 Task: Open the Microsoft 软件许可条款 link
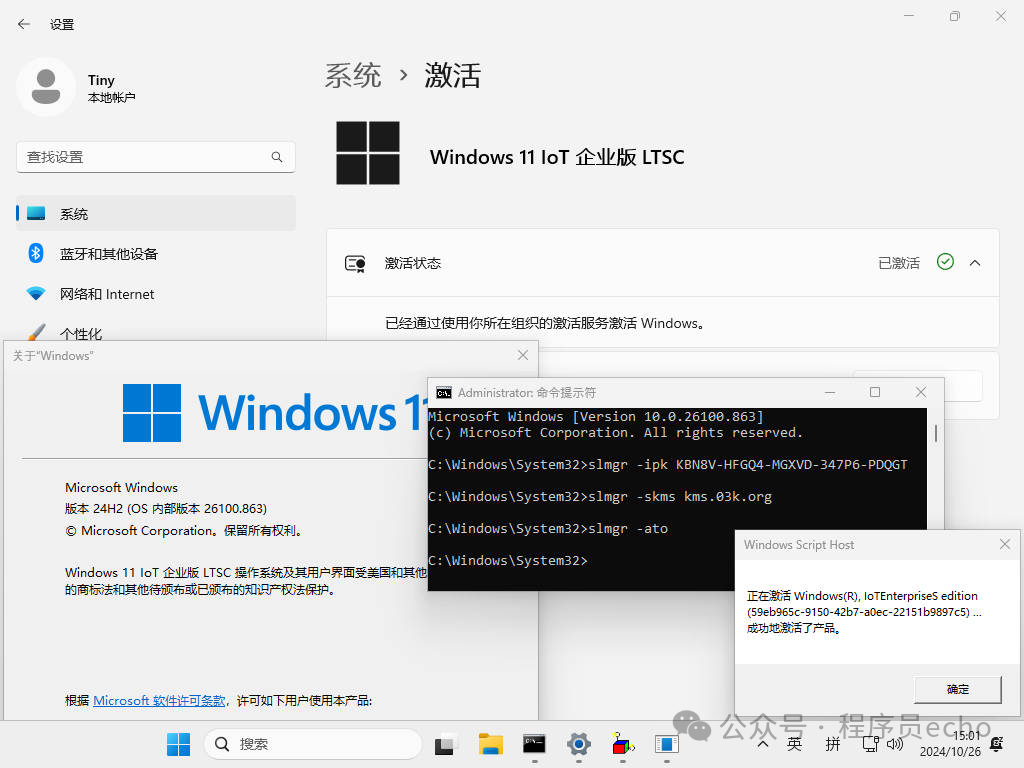pyautogui.click(x=159, y=701)
